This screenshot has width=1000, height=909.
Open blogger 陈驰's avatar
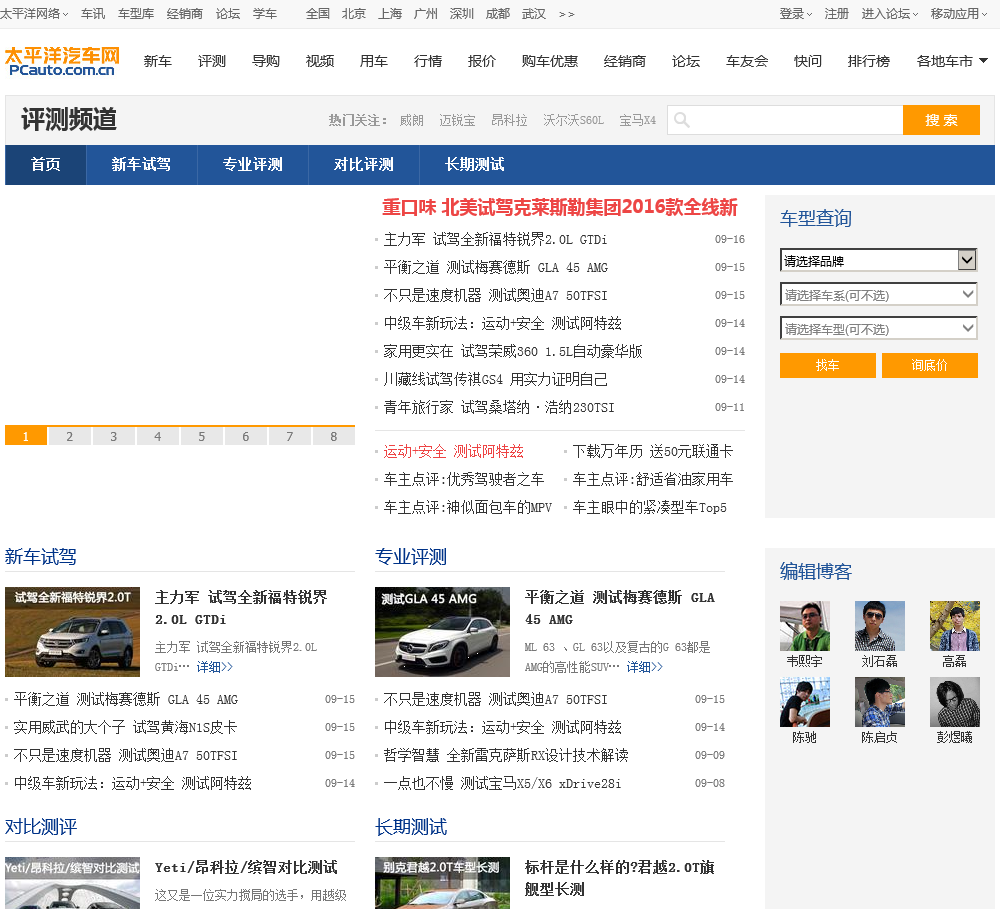[x=805, y=702]
